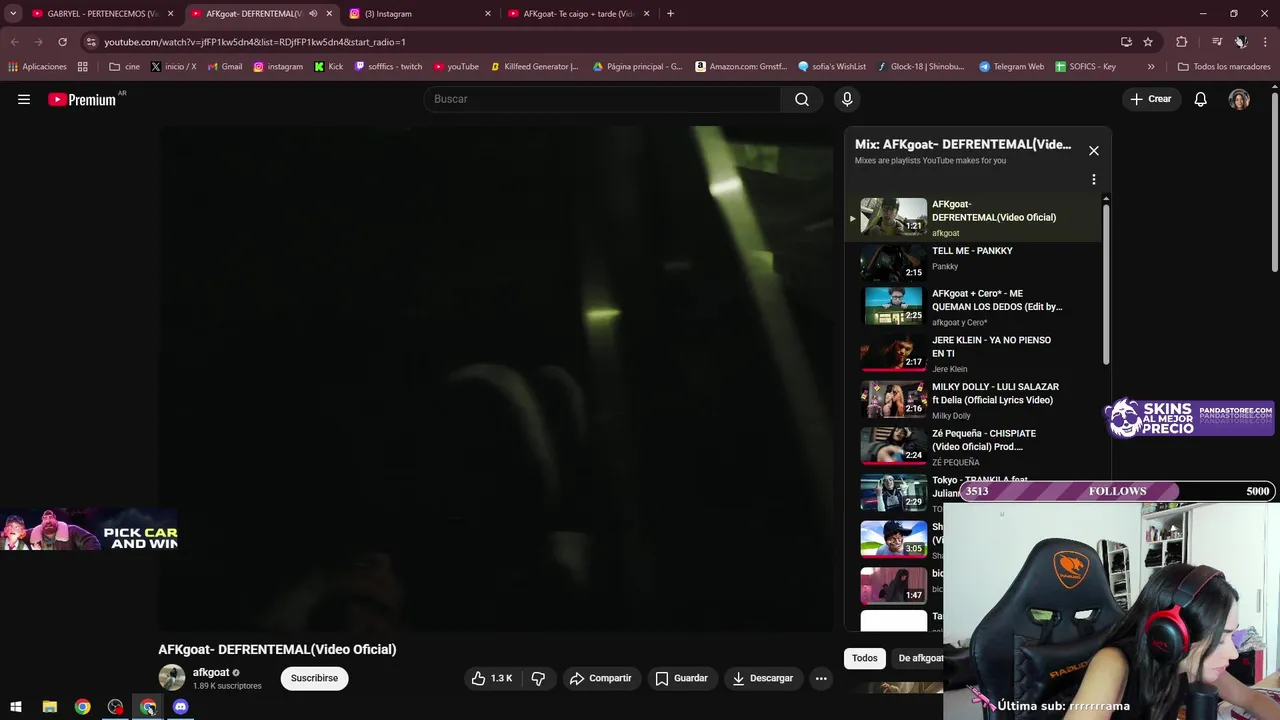Open a new browser tab
Screen dimensions: 1280x720
pyautogui.click(x=670, y=13)
